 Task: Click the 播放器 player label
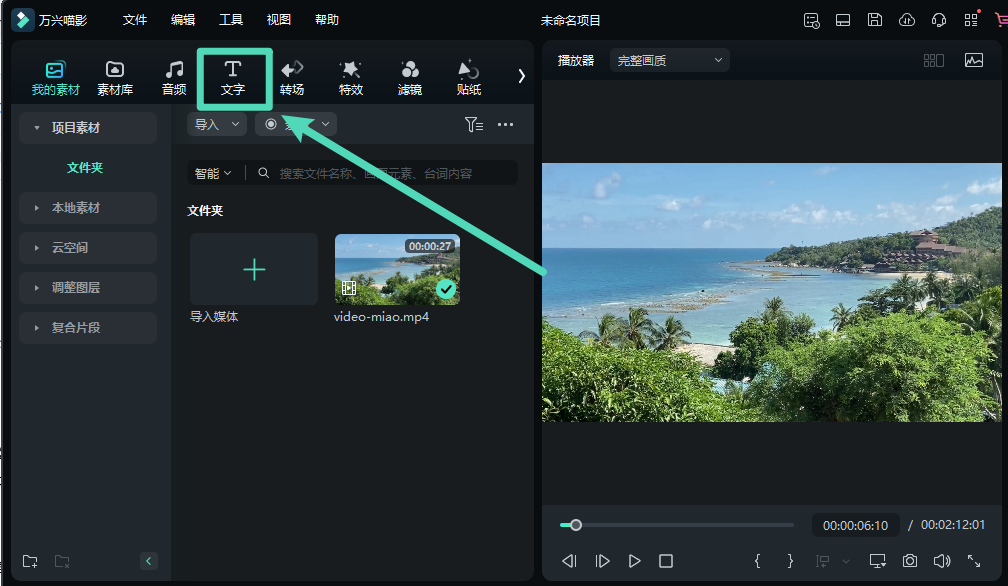pos(576,60)
